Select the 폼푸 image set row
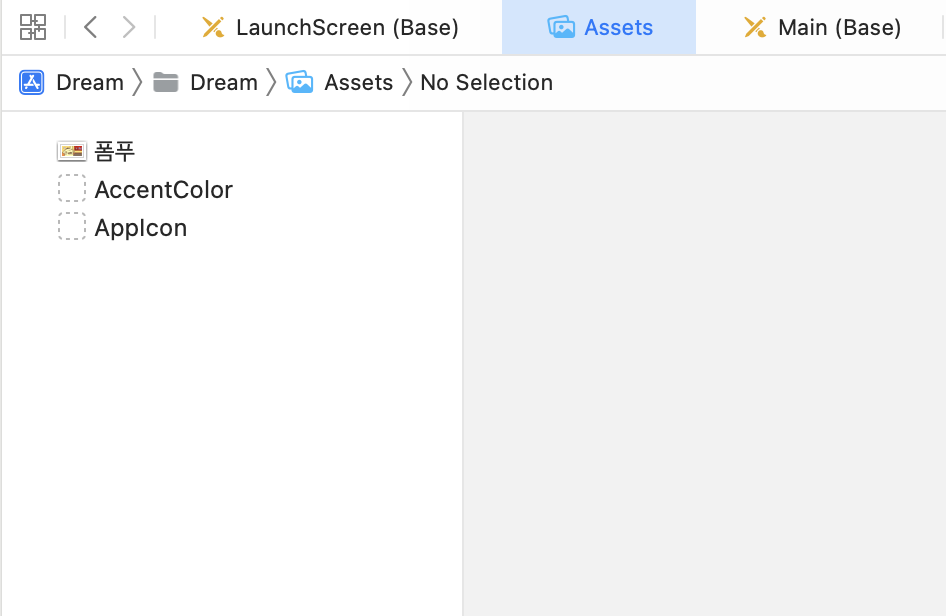Viewport: 946px width, 616px height. [x=232, y=151]
